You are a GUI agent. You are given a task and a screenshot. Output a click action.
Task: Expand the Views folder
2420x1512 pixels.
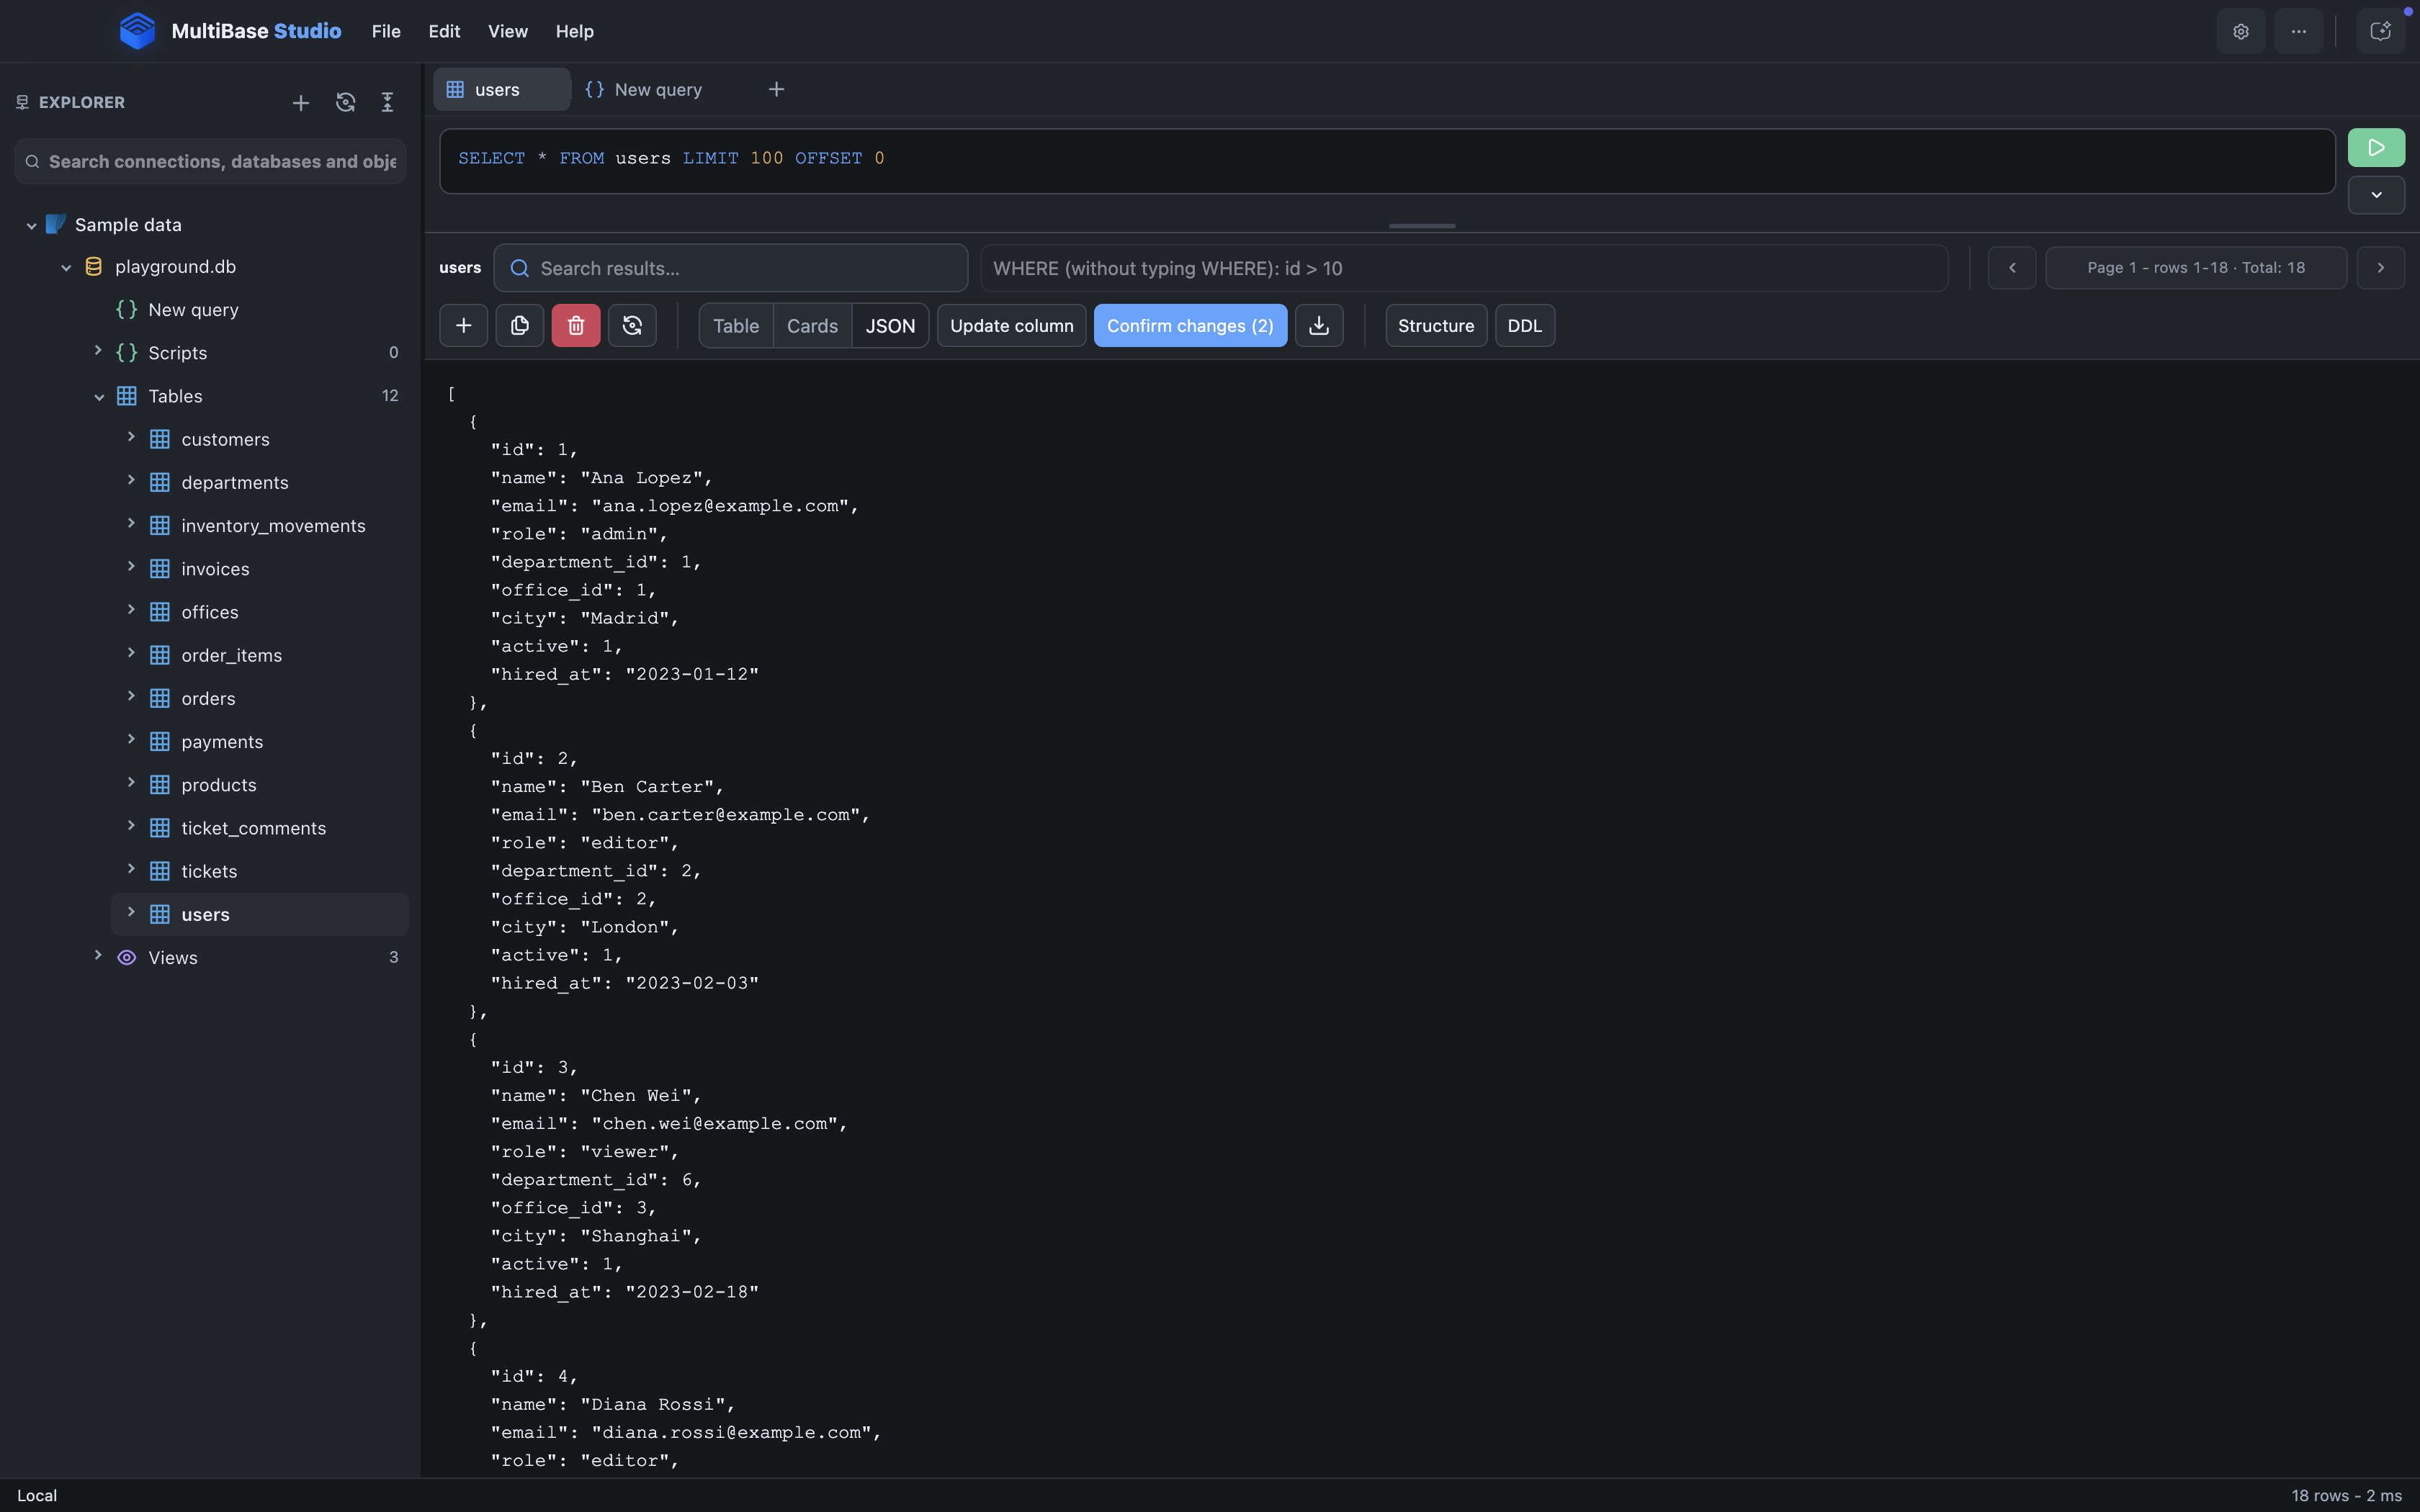98,956
